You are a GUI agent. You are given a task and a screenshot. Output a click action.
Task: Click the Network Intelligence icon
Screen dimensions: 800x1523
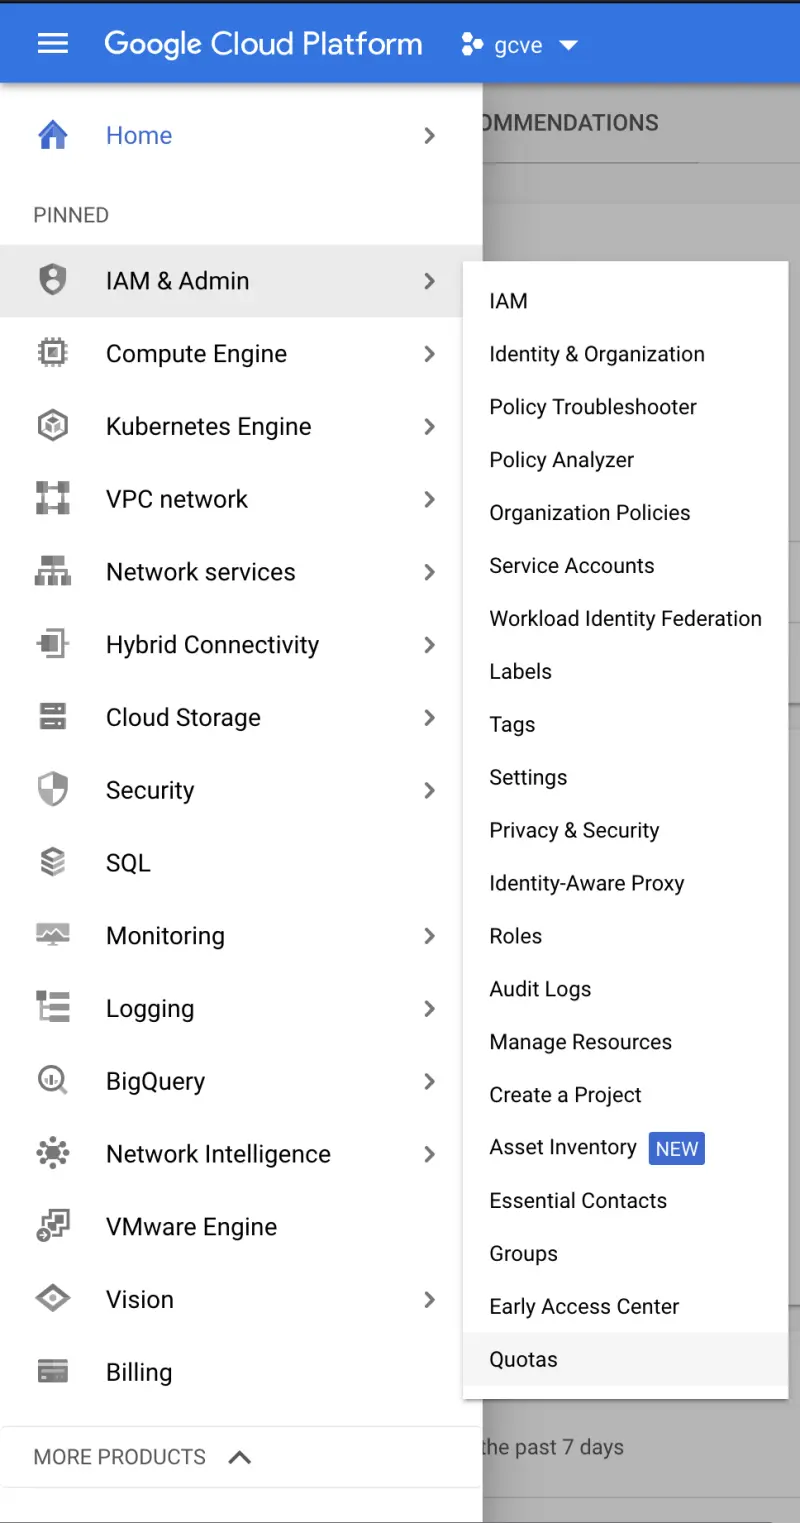[x=52, y=1154]
